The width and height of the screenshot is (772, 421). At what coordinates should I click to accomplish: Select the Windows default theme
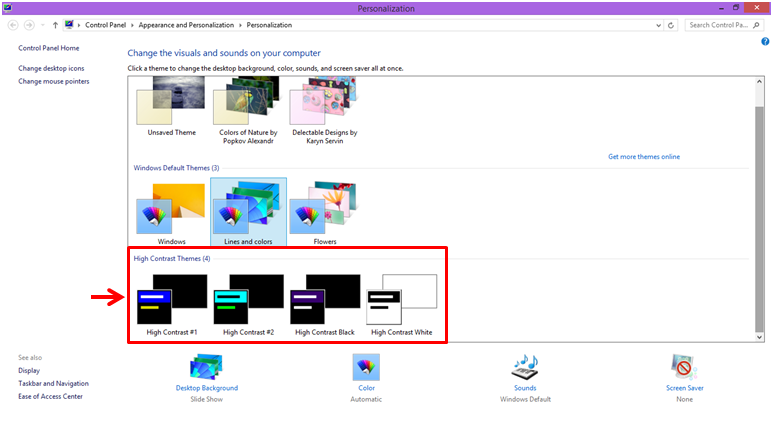click(171, 213)
